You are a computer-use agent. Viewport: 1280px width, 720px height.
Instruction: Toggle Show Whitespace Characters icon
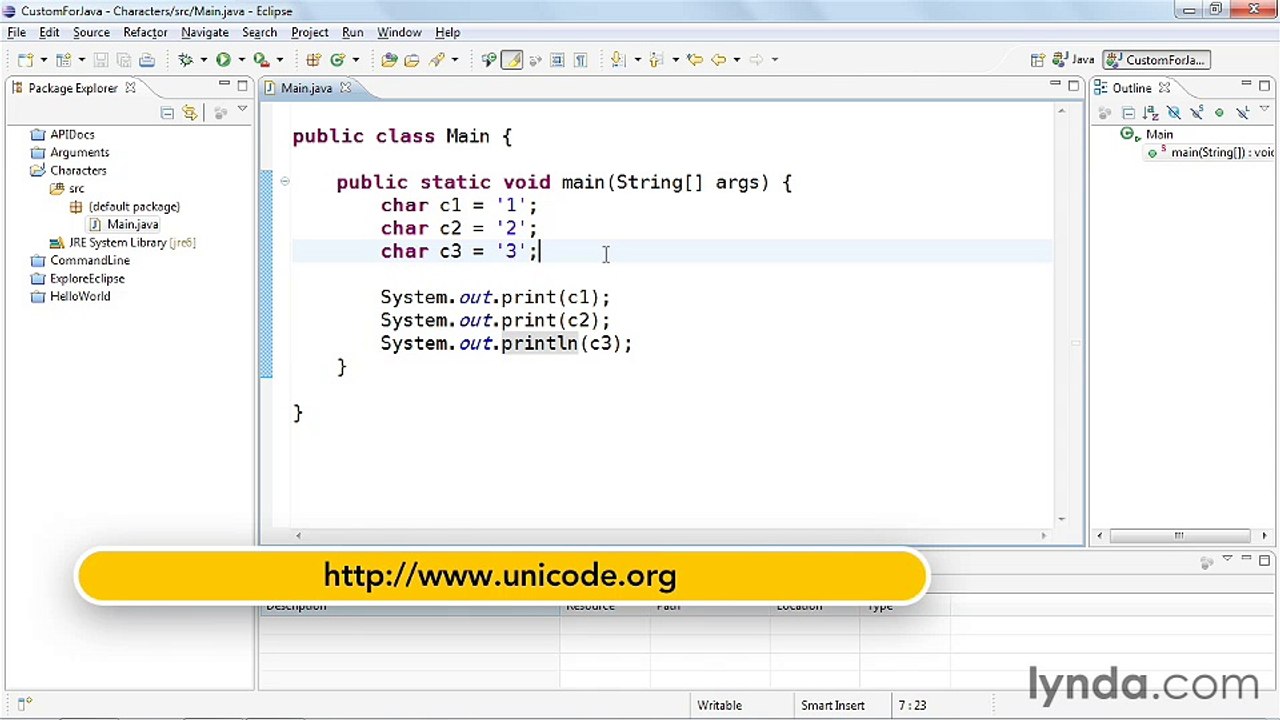tap(580, 60)
